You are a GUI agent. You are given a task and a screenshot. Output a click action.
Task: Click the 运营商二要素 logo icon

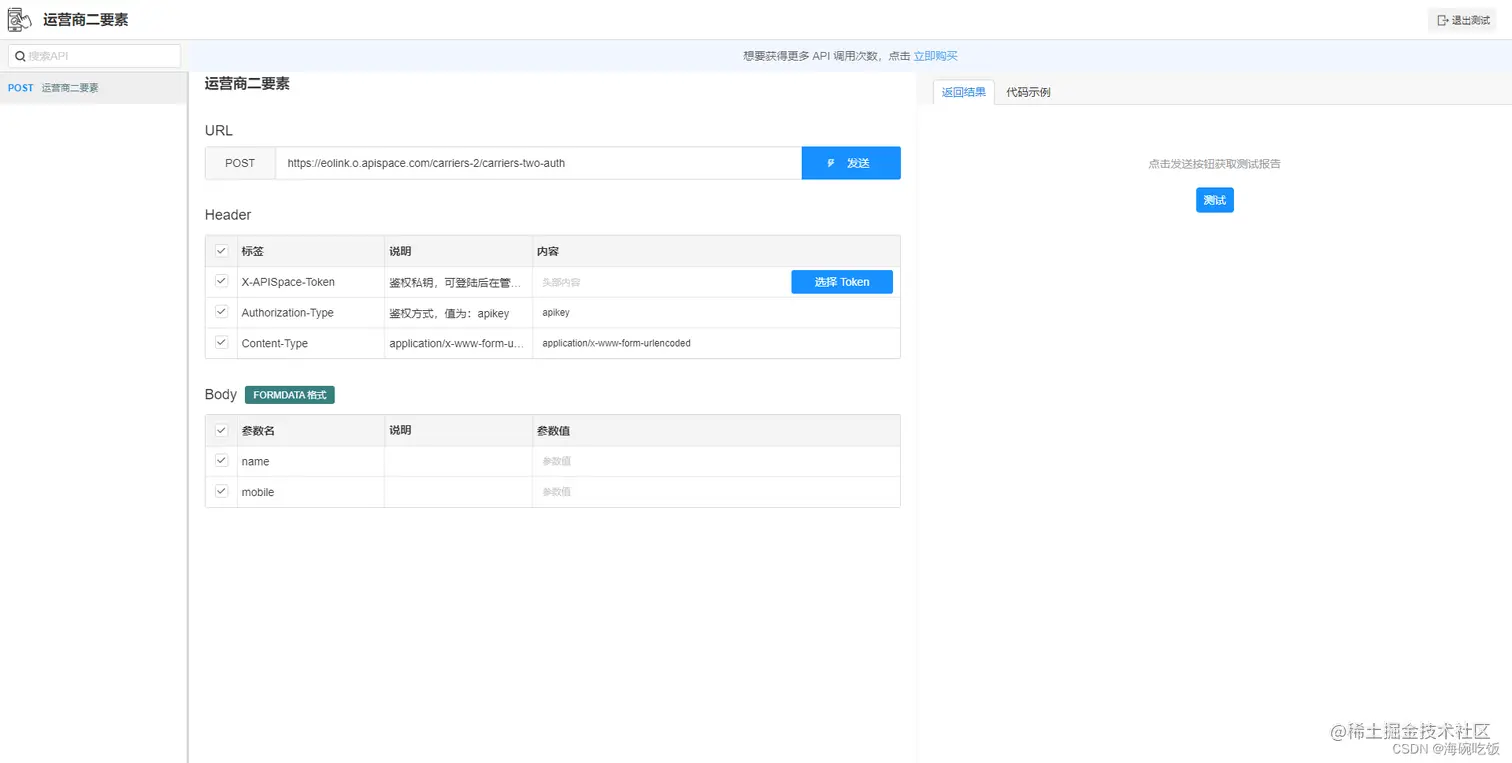(20, 18)
